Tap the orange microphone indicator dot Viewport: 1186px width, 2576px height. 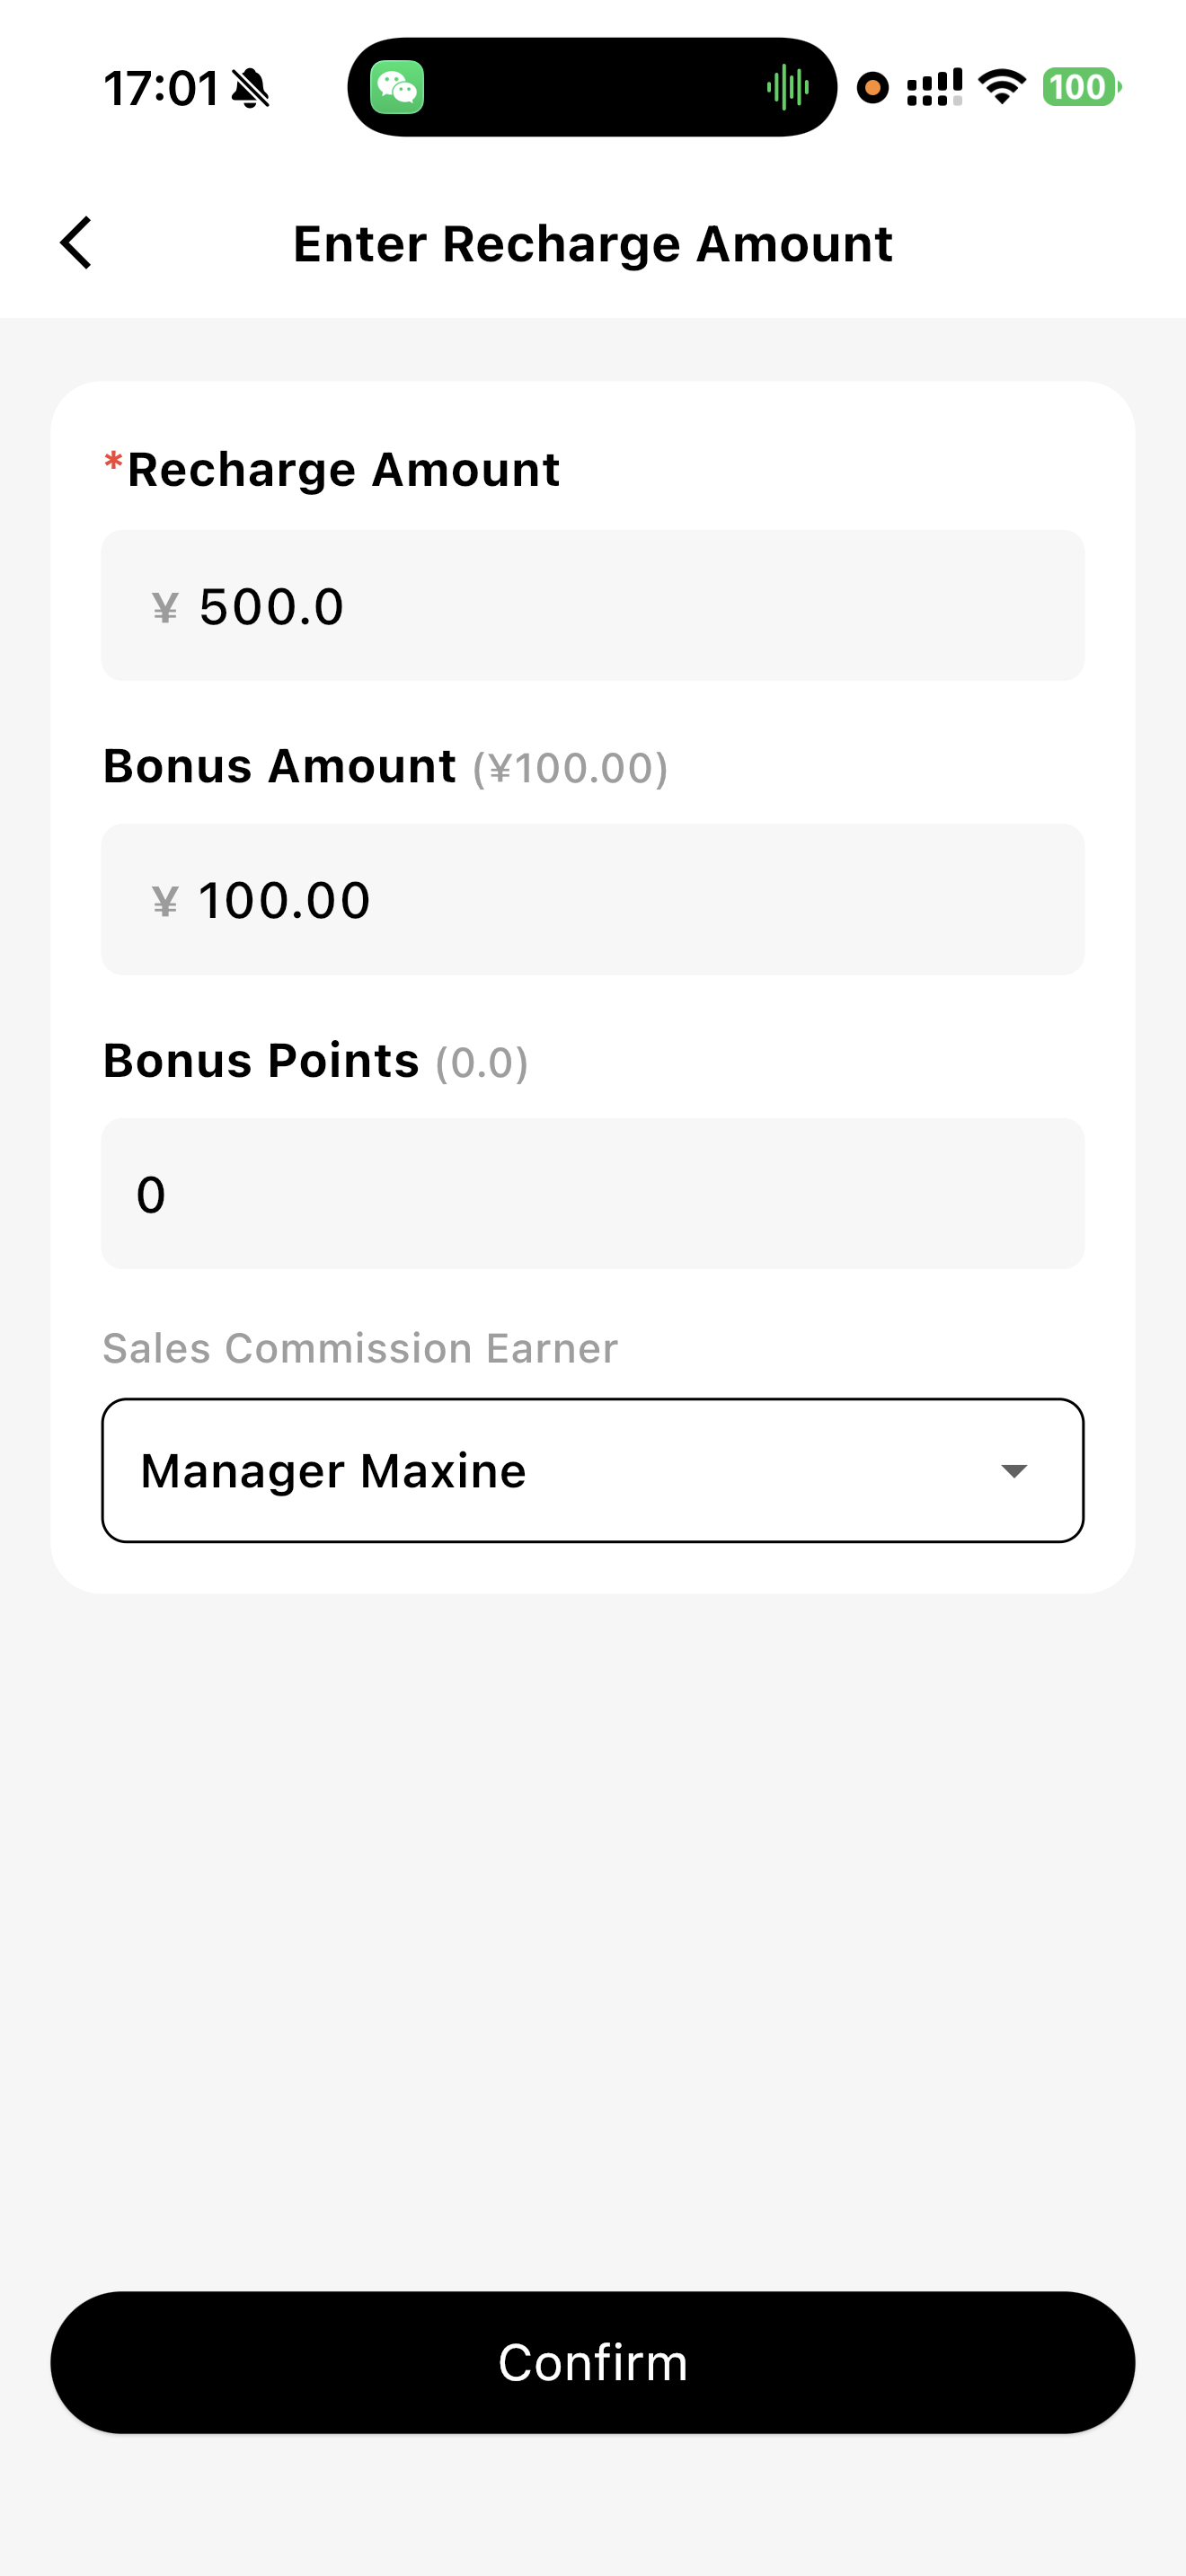873,88
